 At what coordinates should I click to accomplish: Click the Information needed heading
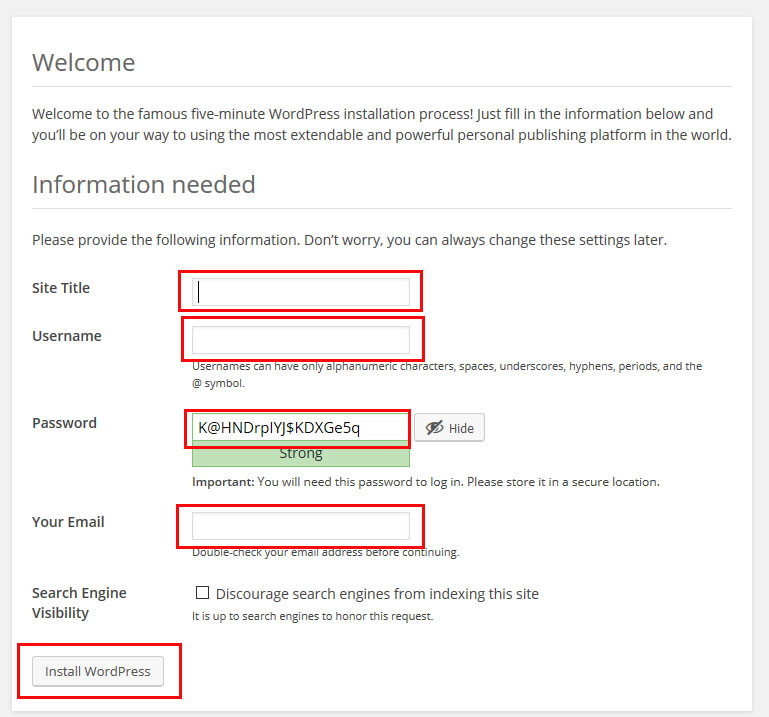[x=144, y=185]
